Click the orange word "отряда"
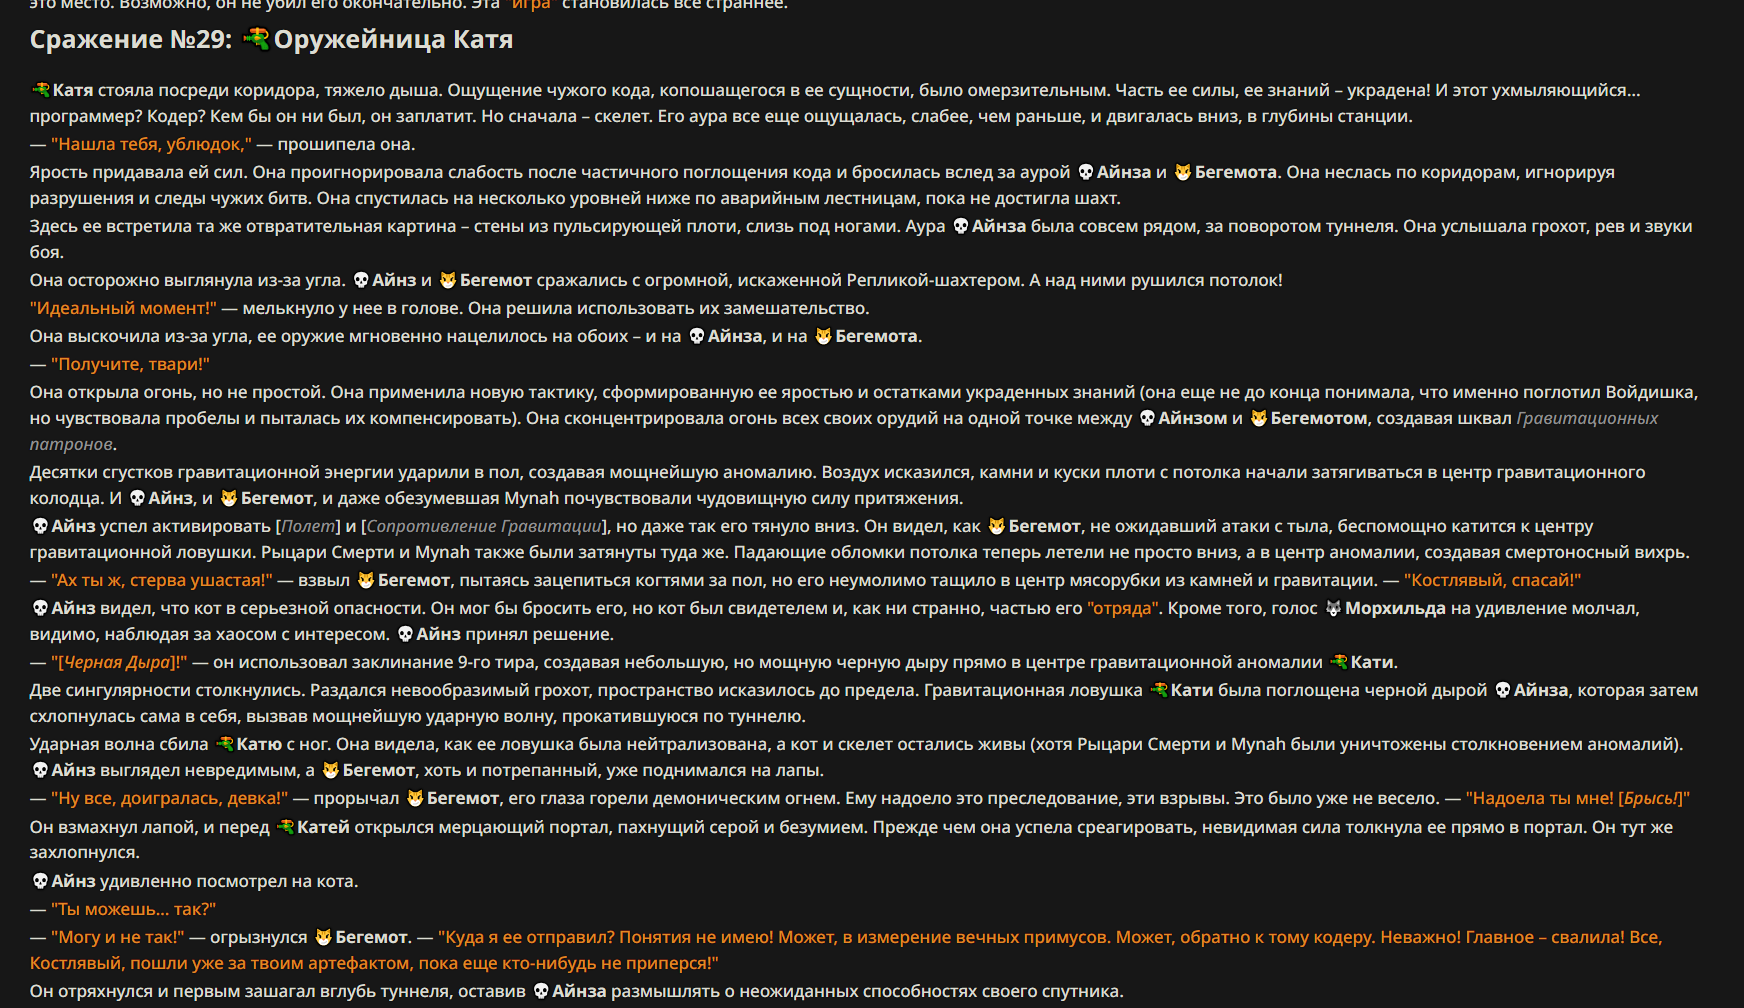This screenshot has height=1008, width=1744. [x=1122, y=608]
